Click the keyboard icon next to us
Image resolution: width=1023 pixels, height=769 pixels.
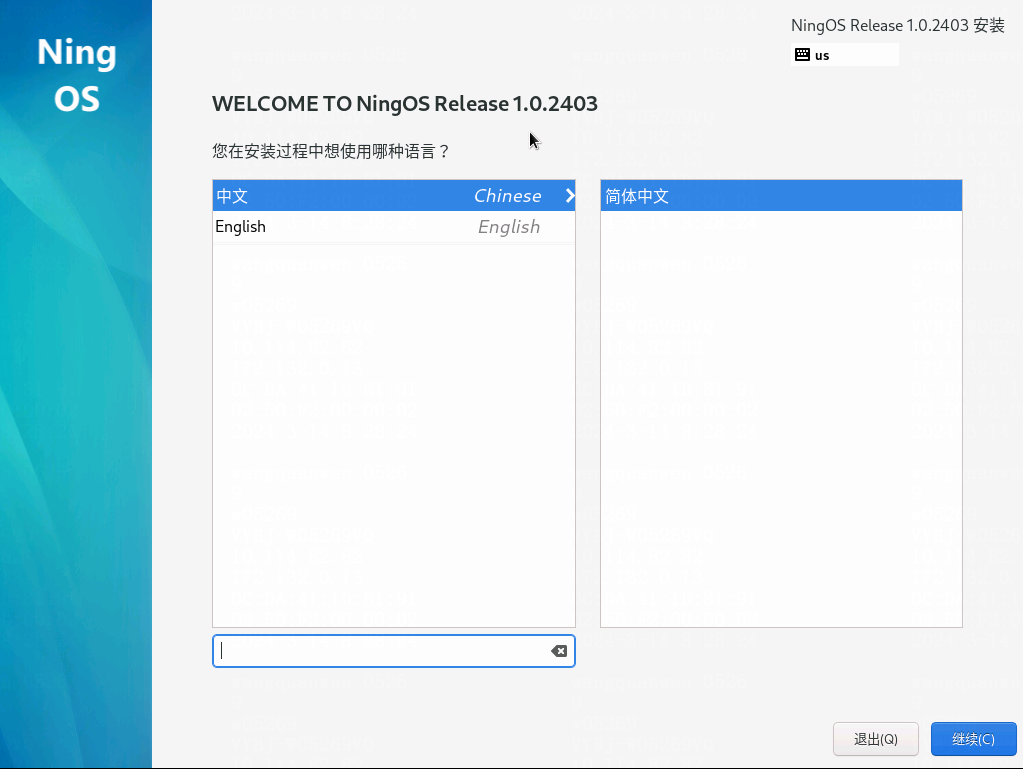tap(802, 55)
